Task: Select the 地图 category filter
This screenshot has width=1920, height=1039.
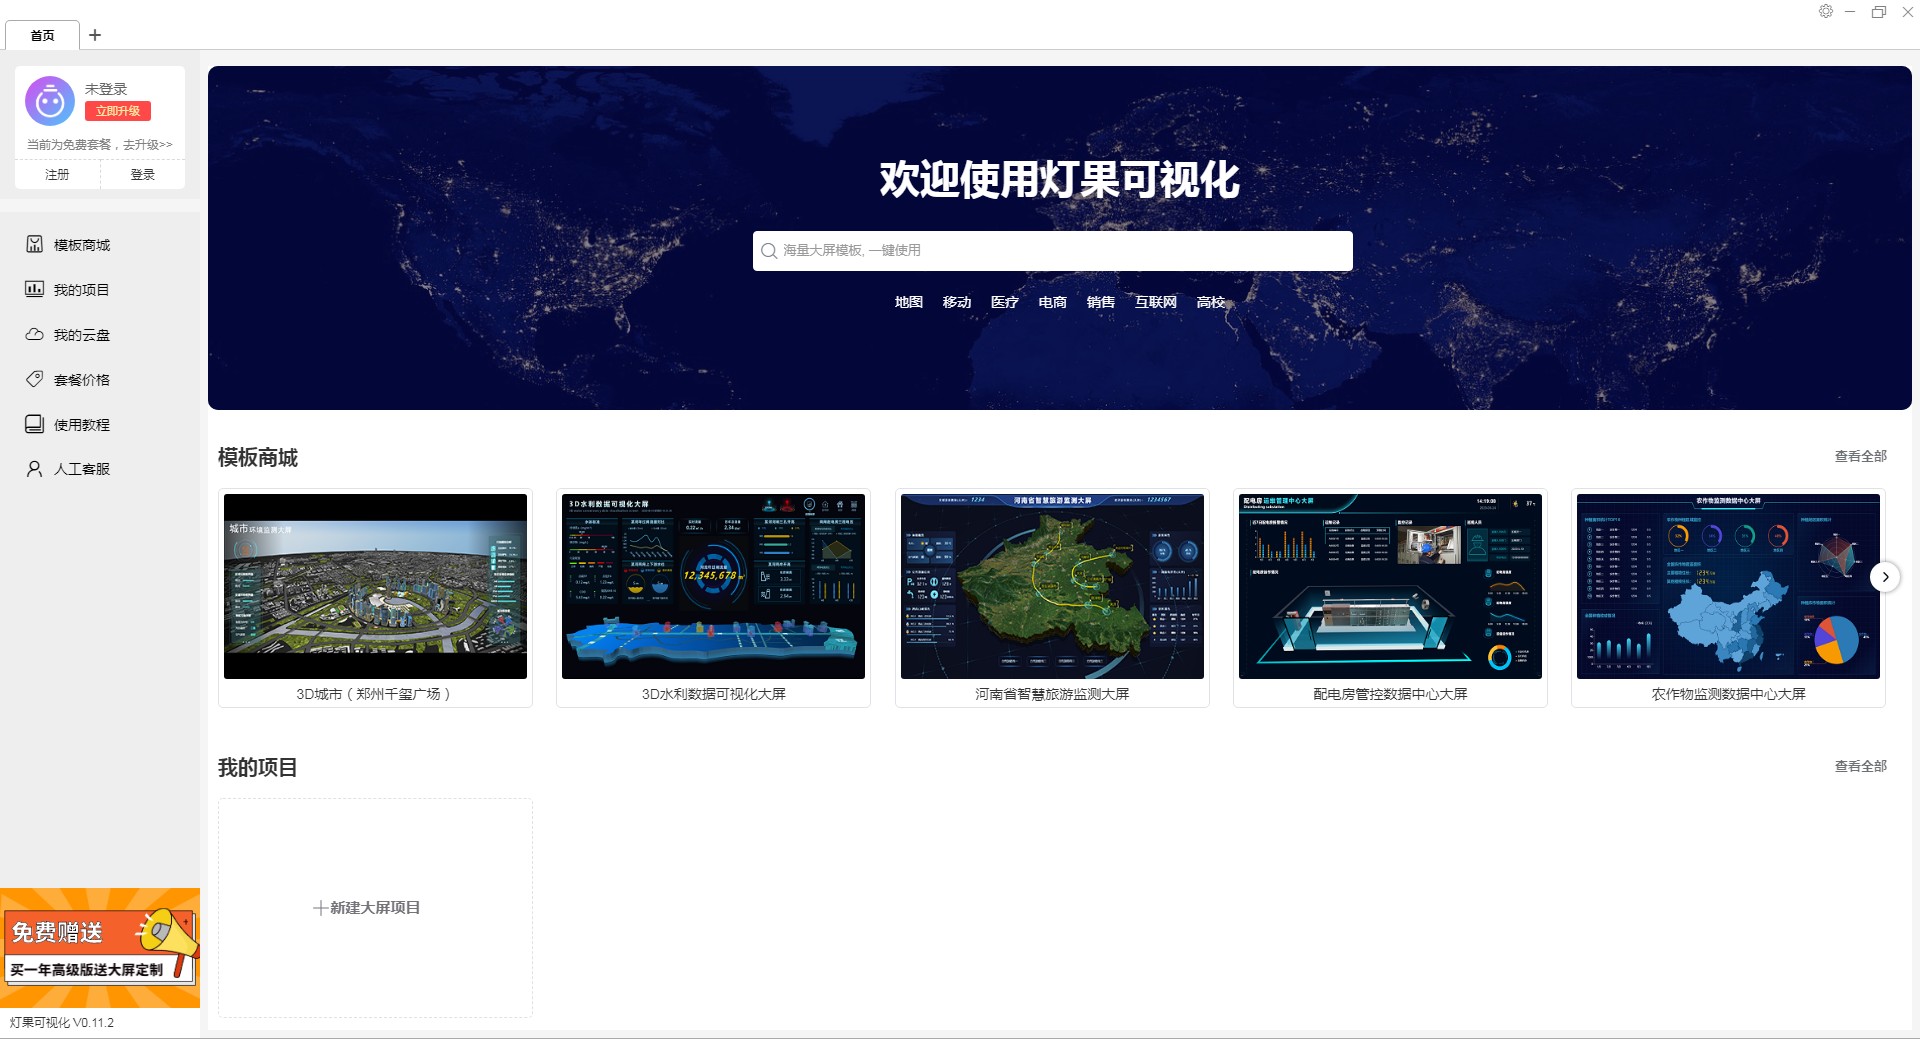Action: coord(908,302)
